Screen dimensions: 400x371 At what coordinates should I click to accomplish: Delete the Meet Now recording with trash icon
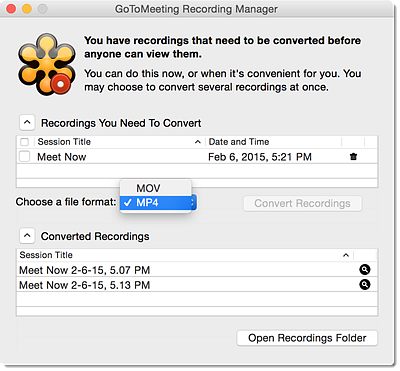pyautogui.click(x=353, y=156)
